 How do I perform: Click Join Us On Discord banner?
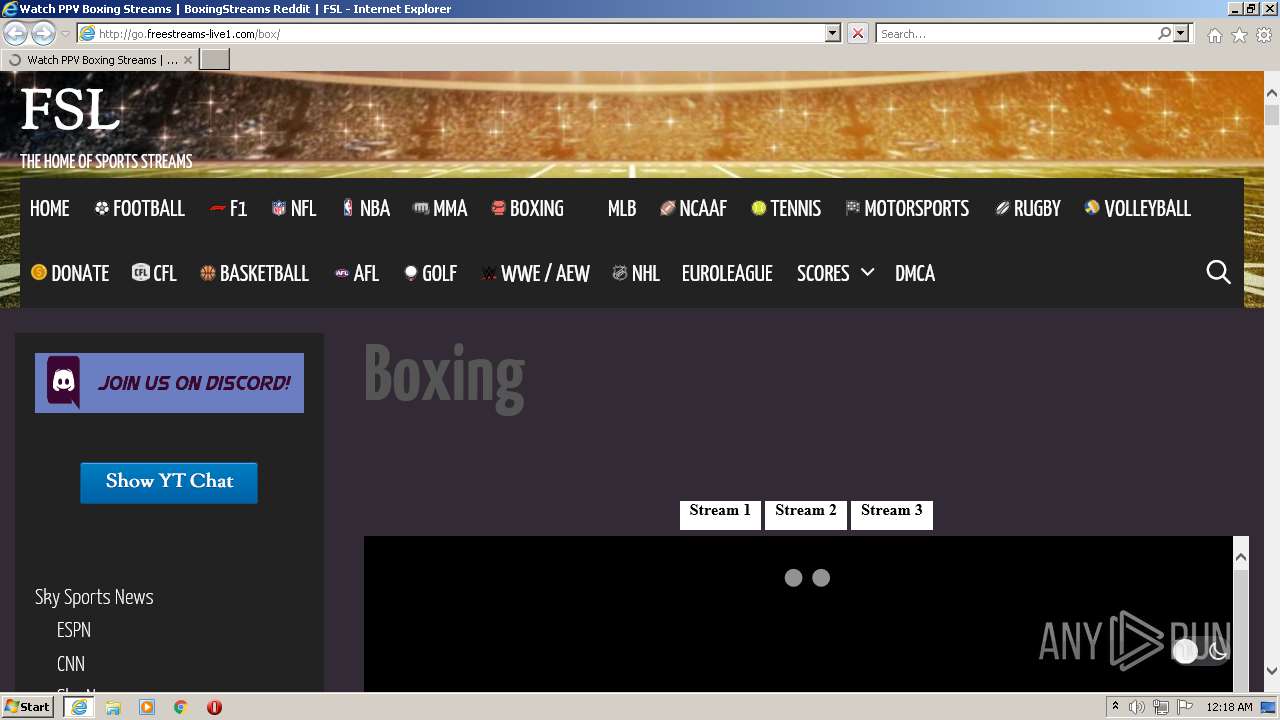pyautogui.click(x=169, y=383)
